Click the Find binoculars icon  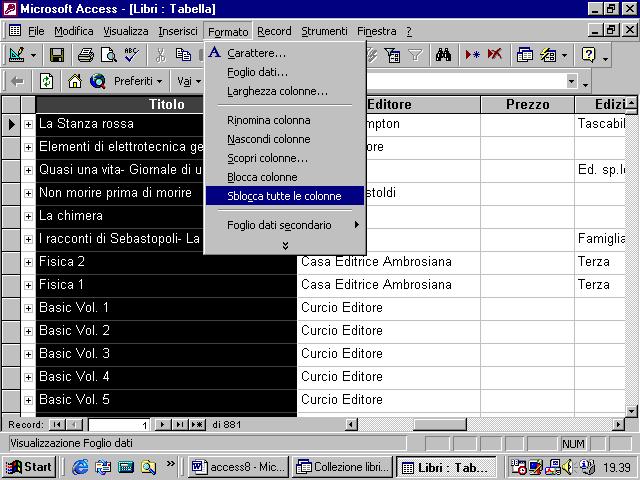443,55
